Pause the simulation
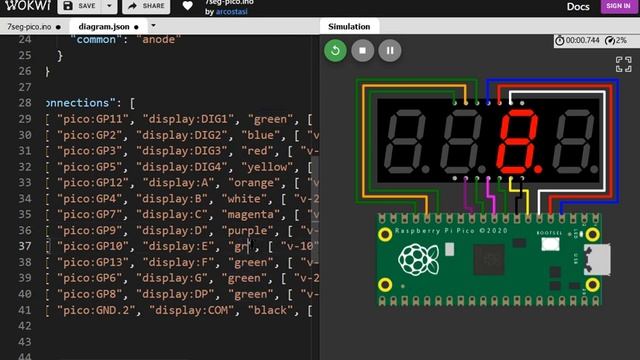 pyautogui.click(x=390, y=51)
